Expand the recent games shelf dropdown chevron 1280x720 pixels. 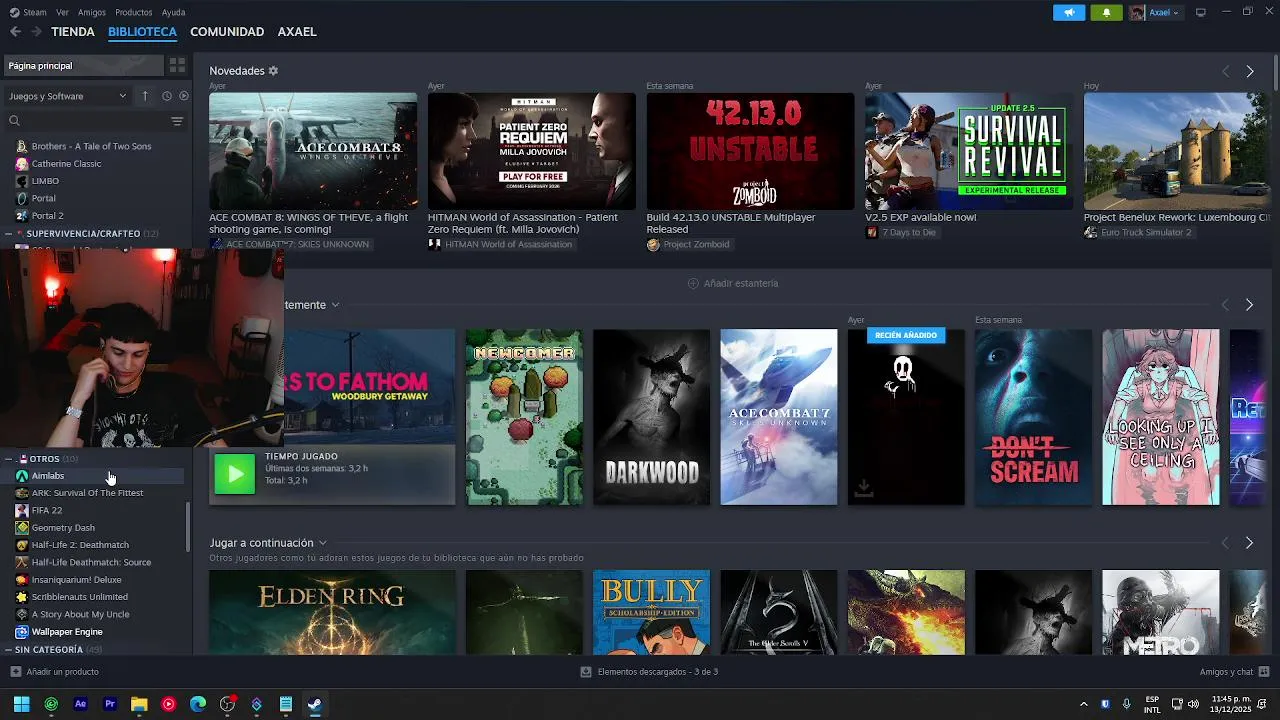[335, 305]
